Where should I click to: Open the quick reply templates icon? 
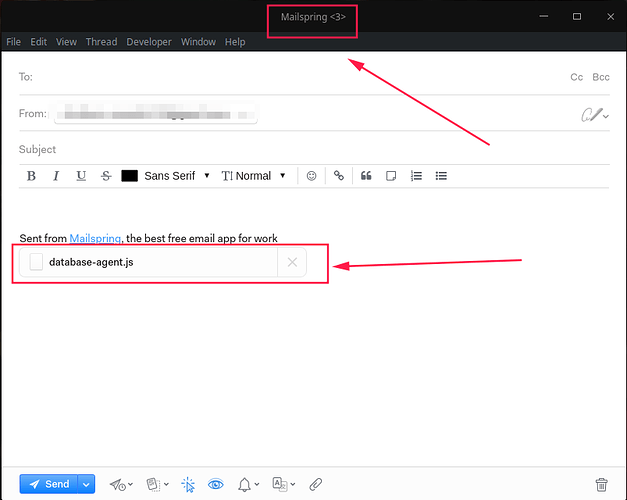click(157, 484)
